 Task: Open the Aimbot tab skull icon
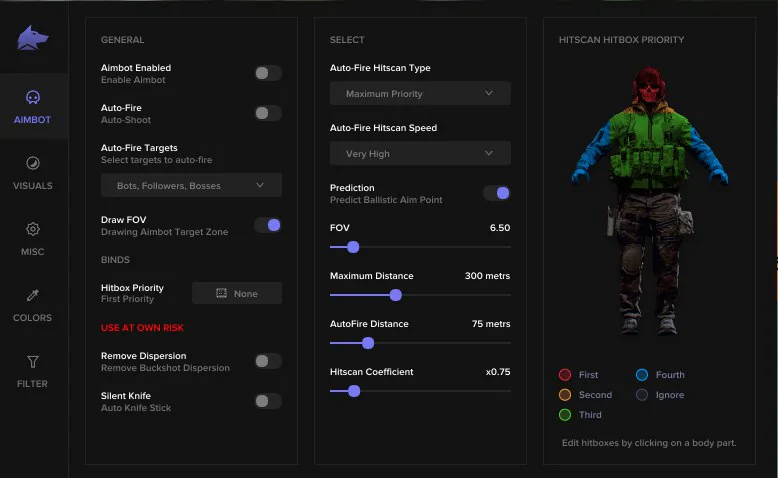click(33, 98)
